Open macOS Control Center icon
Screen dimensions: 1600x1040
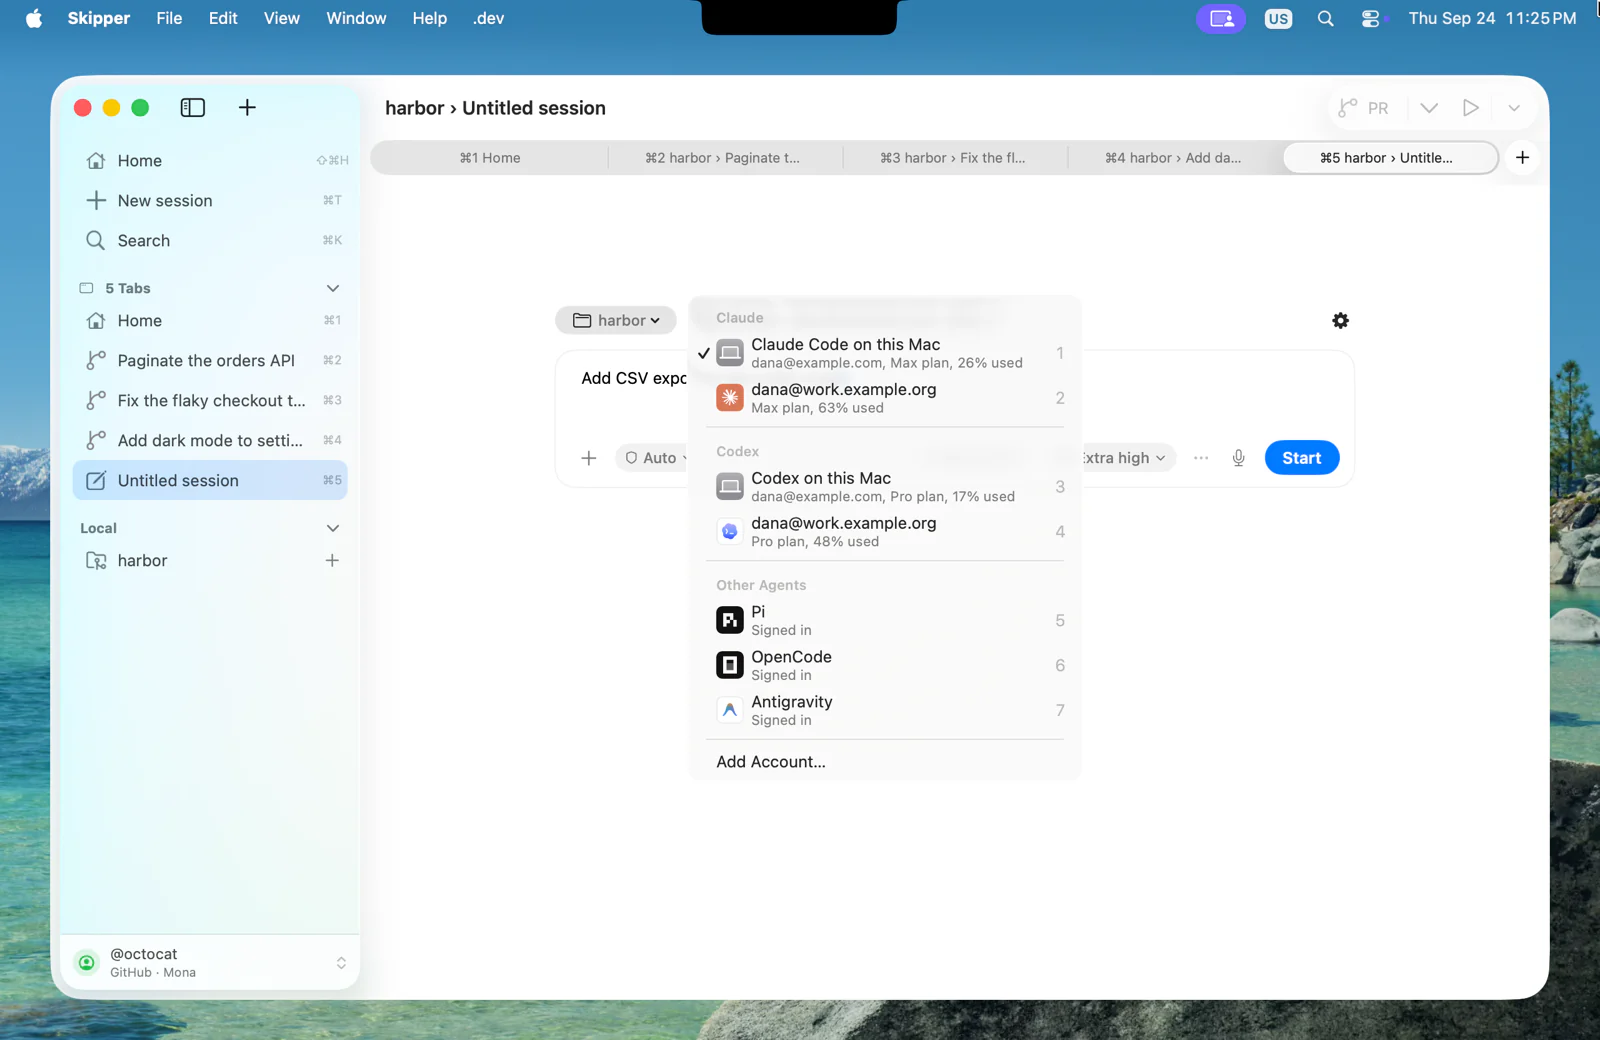(1371, 18)
